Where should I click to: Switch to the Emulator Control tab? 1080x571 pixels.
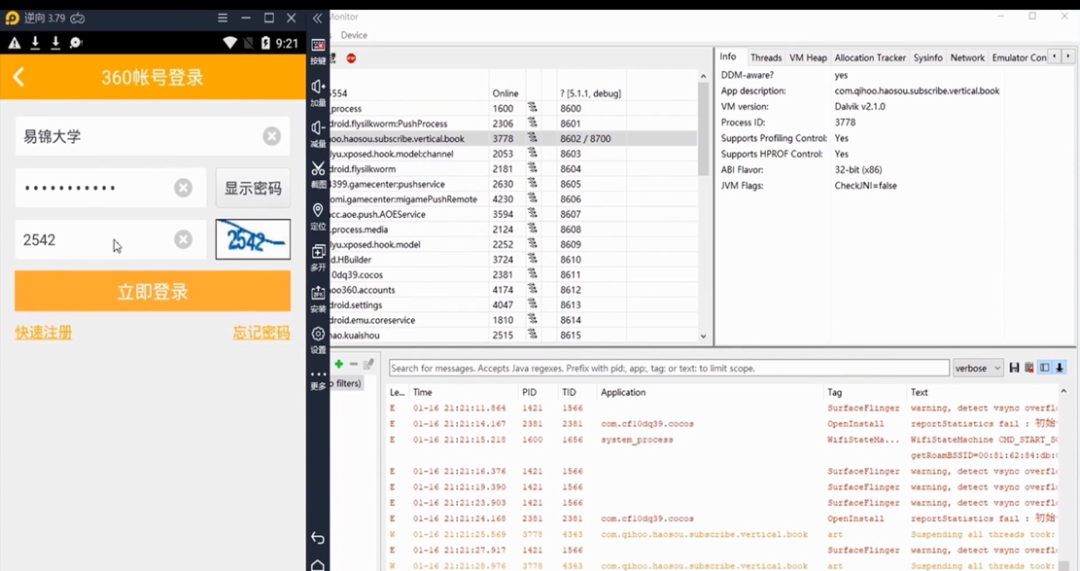(x=1019, y=58)
